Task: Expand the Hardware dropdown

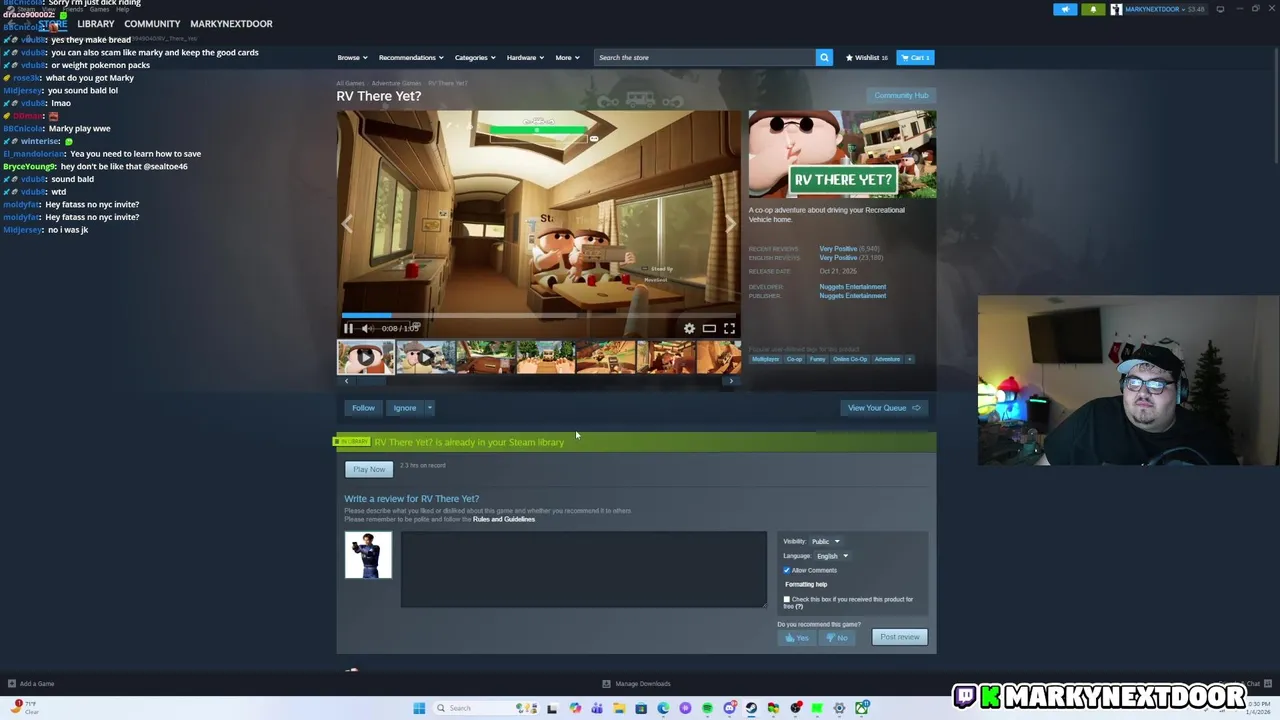Action: tap(525, 57)
